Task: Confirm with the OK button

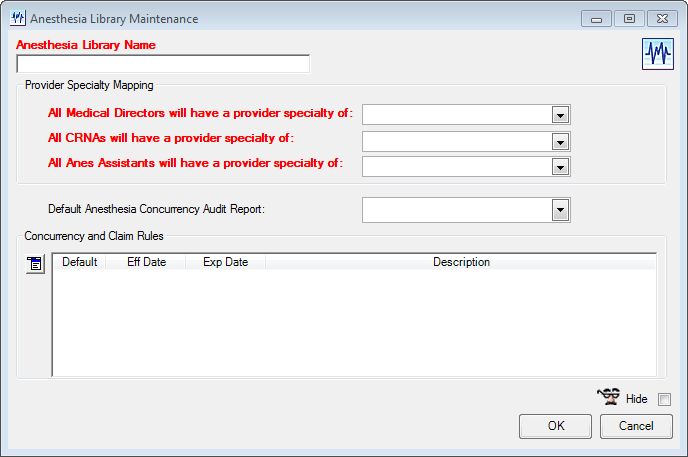Action: 555,426
